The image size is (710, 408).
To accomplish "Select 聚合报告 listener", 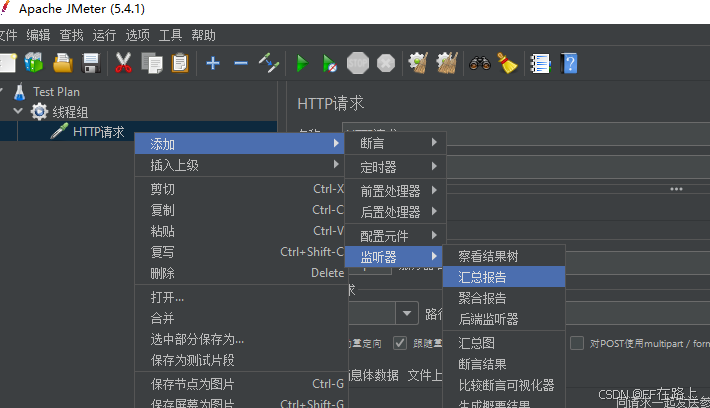I will point(504,298).
